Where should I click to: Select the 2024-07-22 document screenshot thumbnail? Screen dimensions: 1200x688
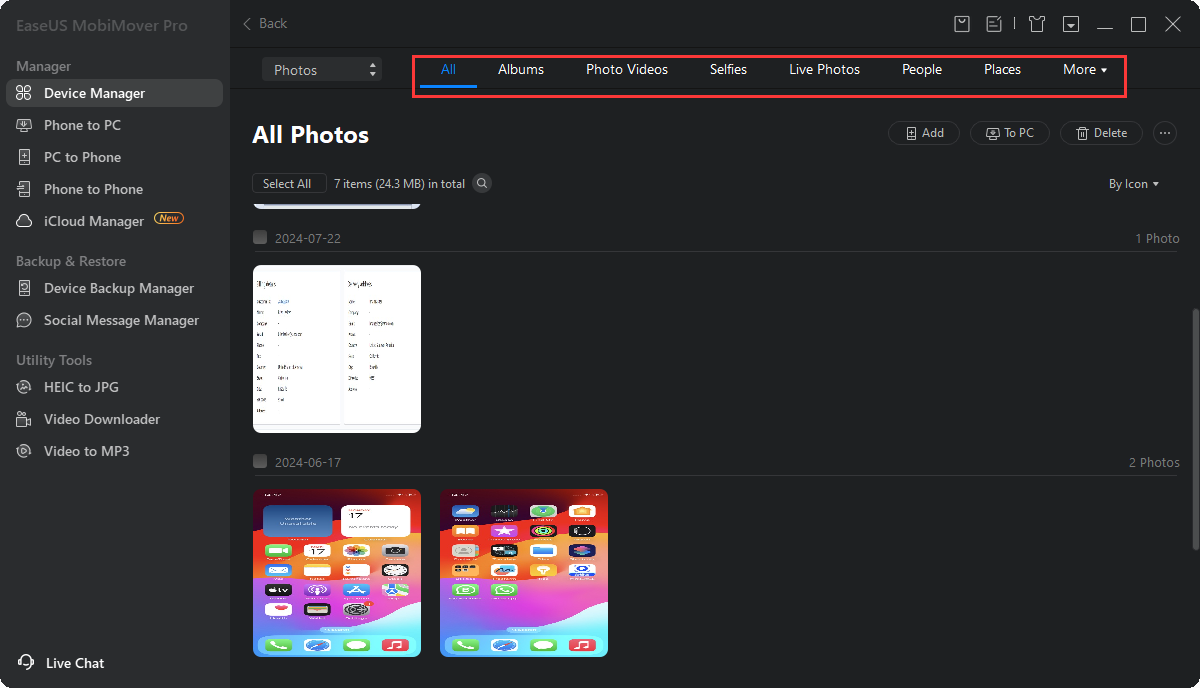click(337, 349)
